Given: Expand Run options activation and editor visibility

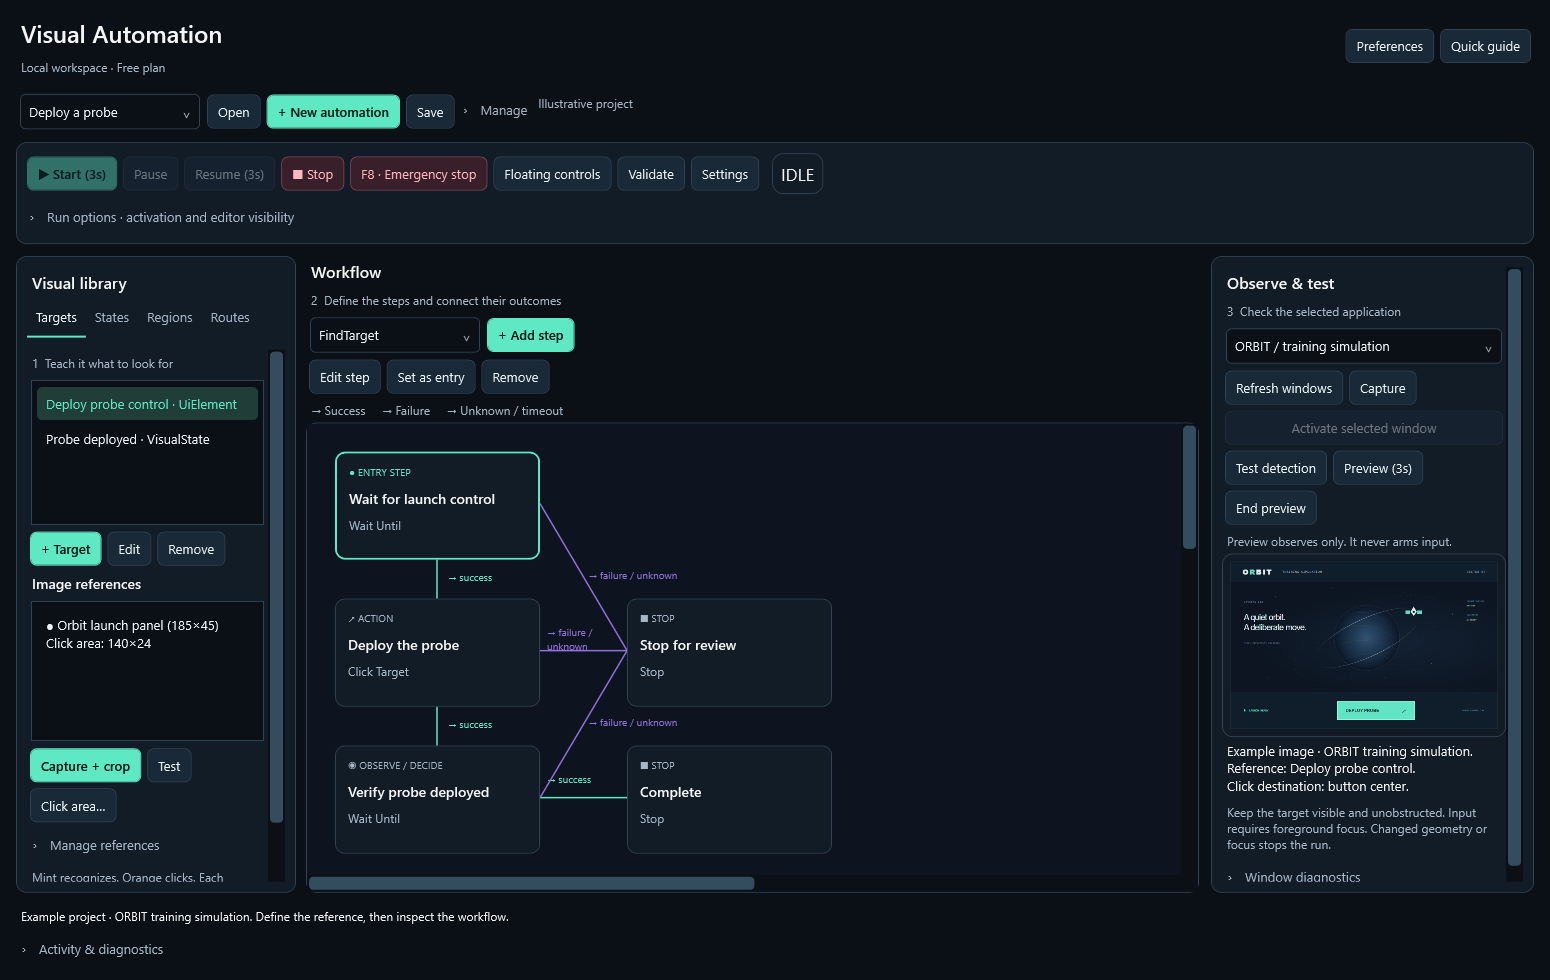Looking at the screenshot, I should point(162,217).
